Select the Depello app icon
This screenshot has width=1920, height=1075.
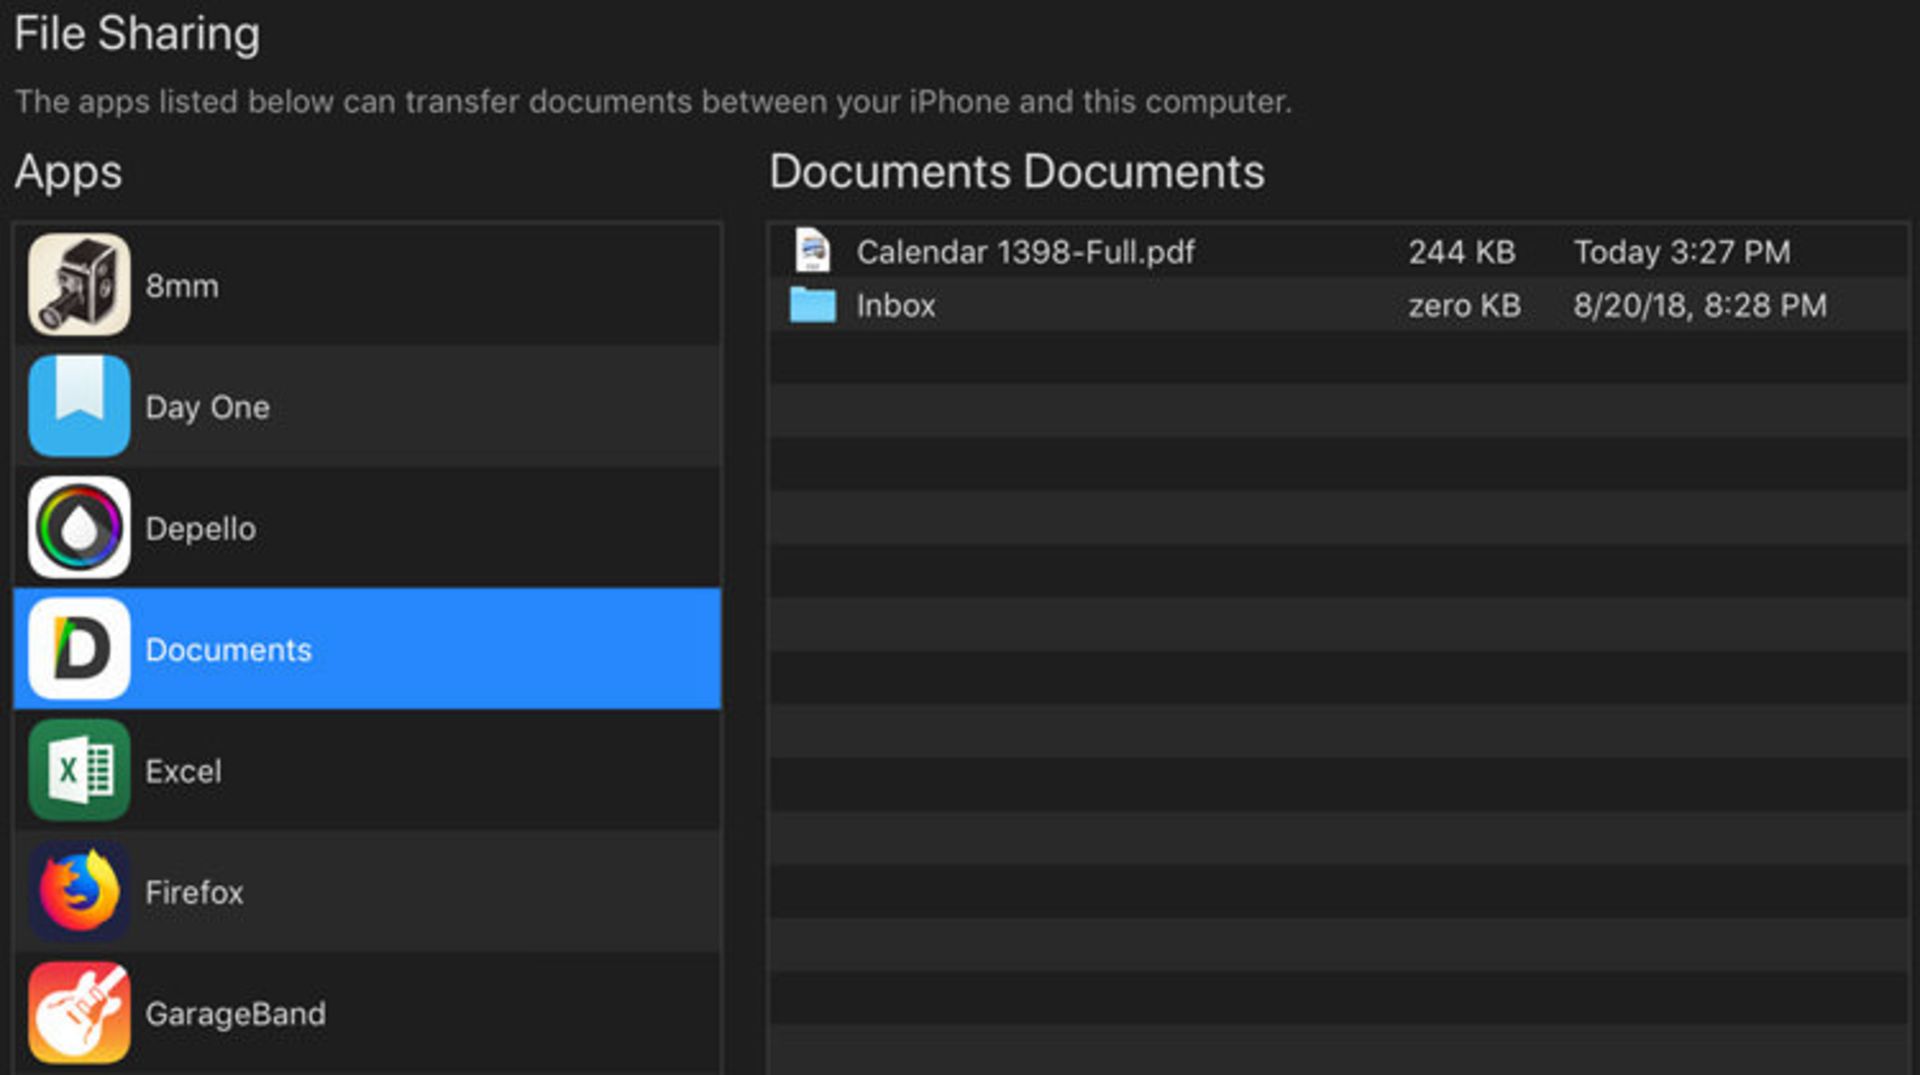pyautogui.click(x=78, y=528)
